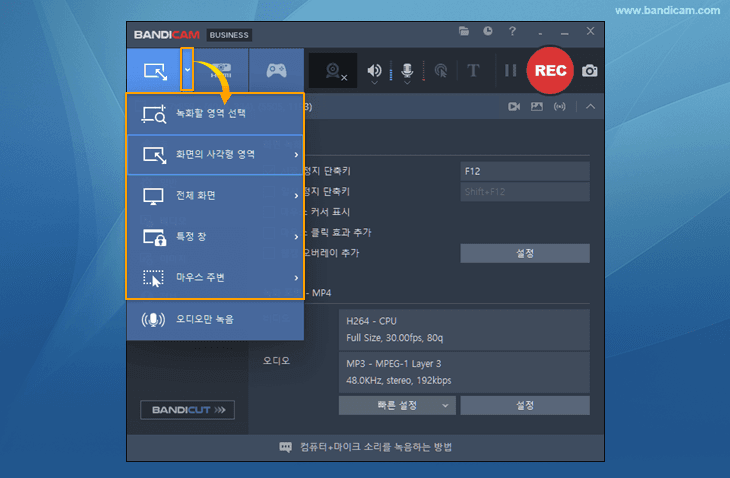Take a screenshot with camera icon
The height and width of the screenshot is (478, 730).
pos(589,71)
